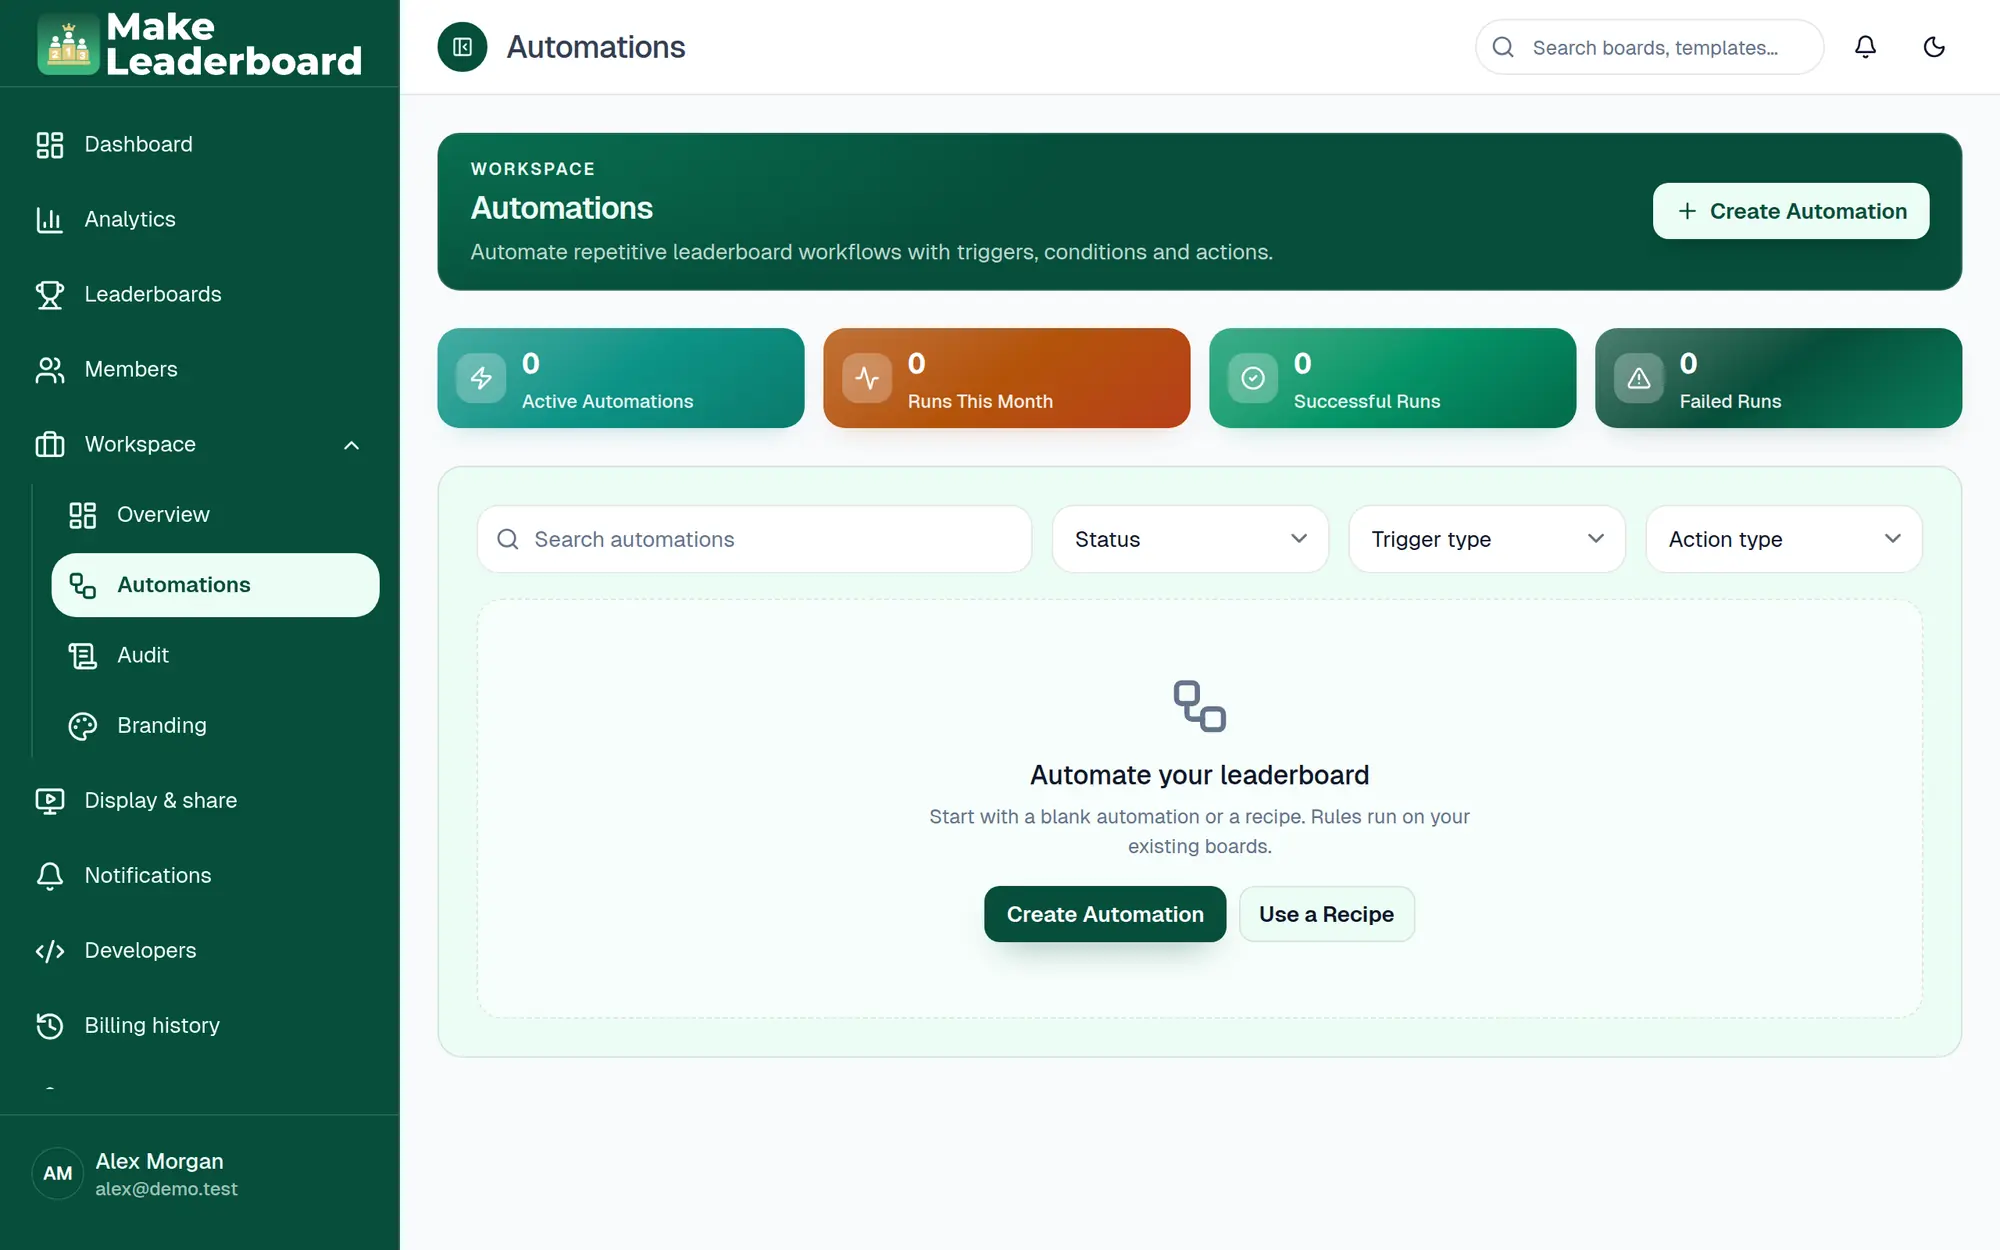Image resolution: width=2000 pixels, height=1250 pixels.
Task: Click the Dashboard grid icon
Action: pos(50,145)
